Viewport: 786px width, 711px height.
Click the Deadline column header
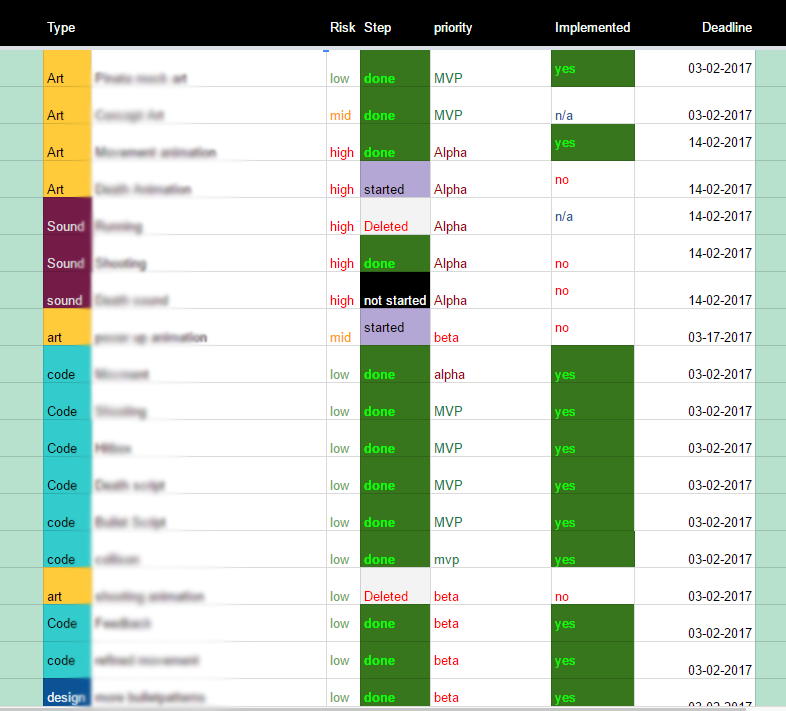tap(726, 28)
